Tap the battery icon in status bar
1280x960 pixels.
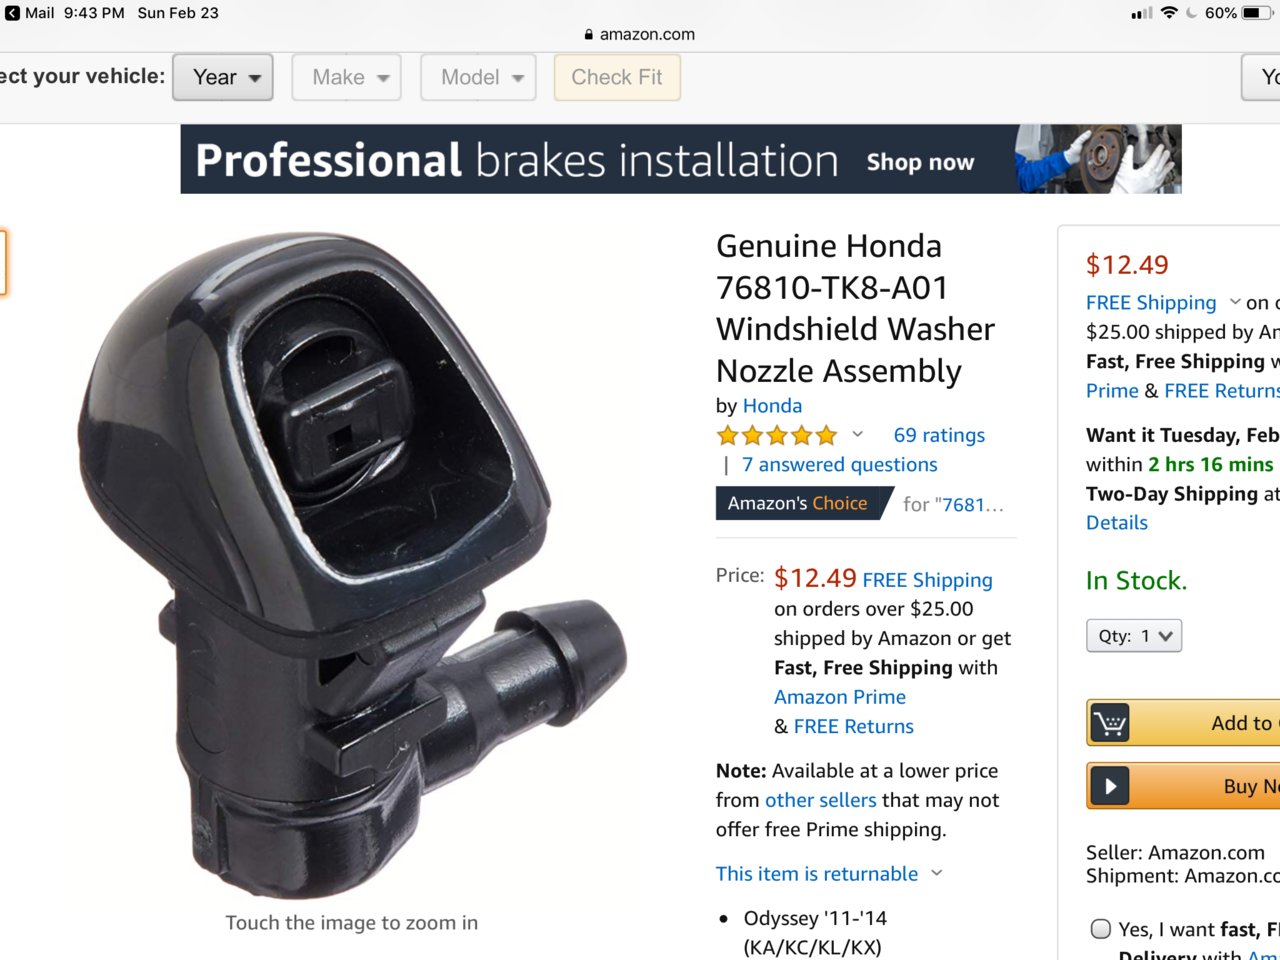(1258, 13)
